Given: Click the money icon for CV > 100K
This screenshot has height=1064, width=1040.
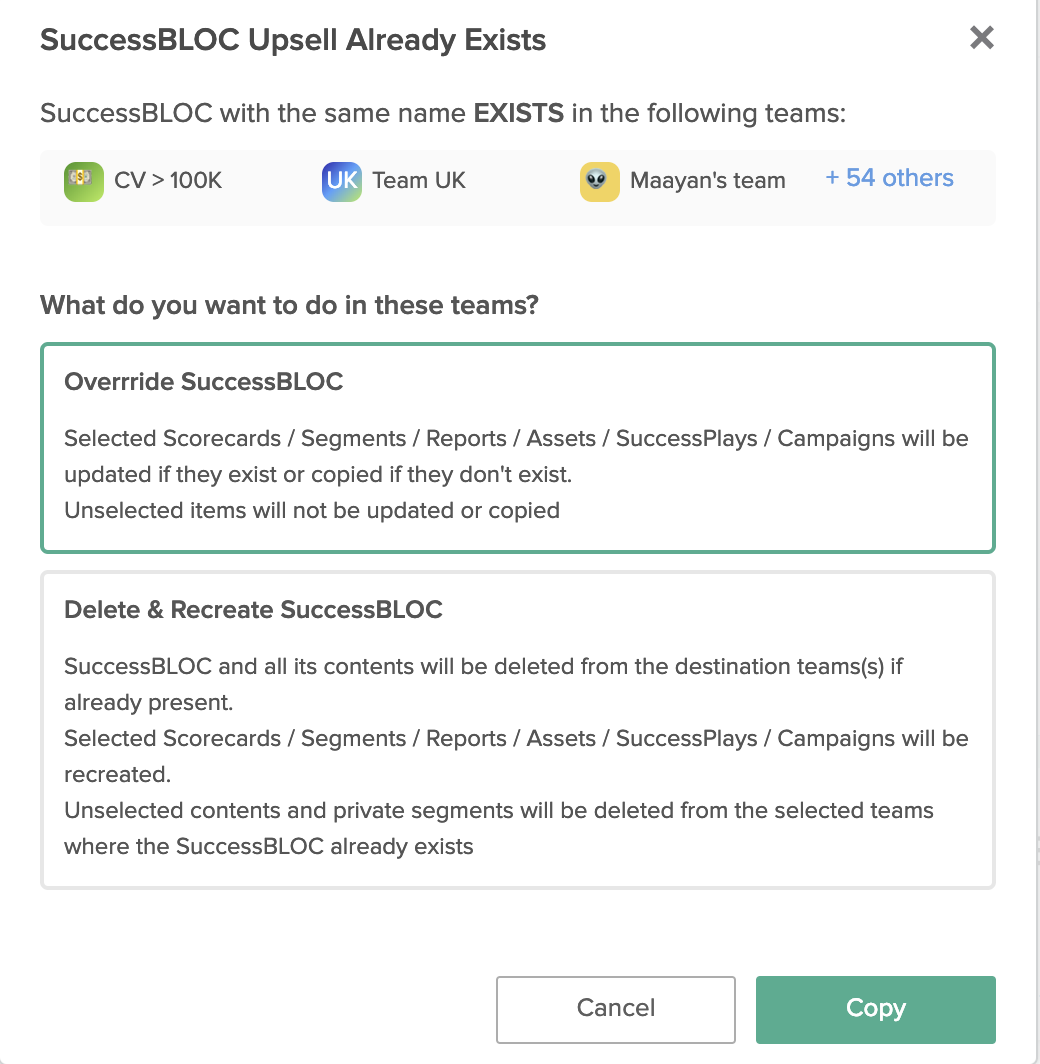Looking at the screenshot, I should 83,181.
